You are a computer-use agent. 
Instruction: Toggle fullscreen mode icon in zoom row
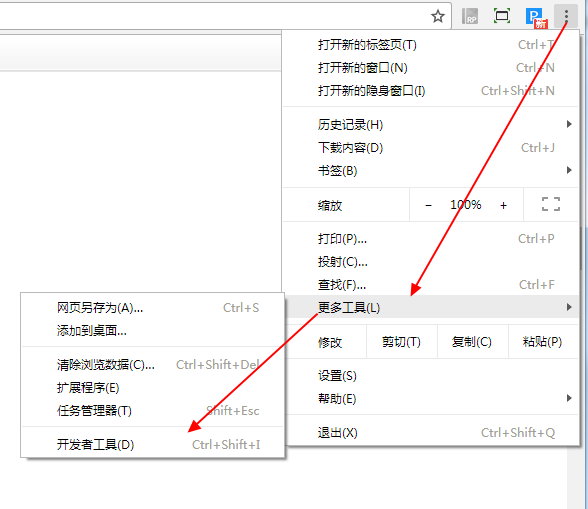coord(551,204)
